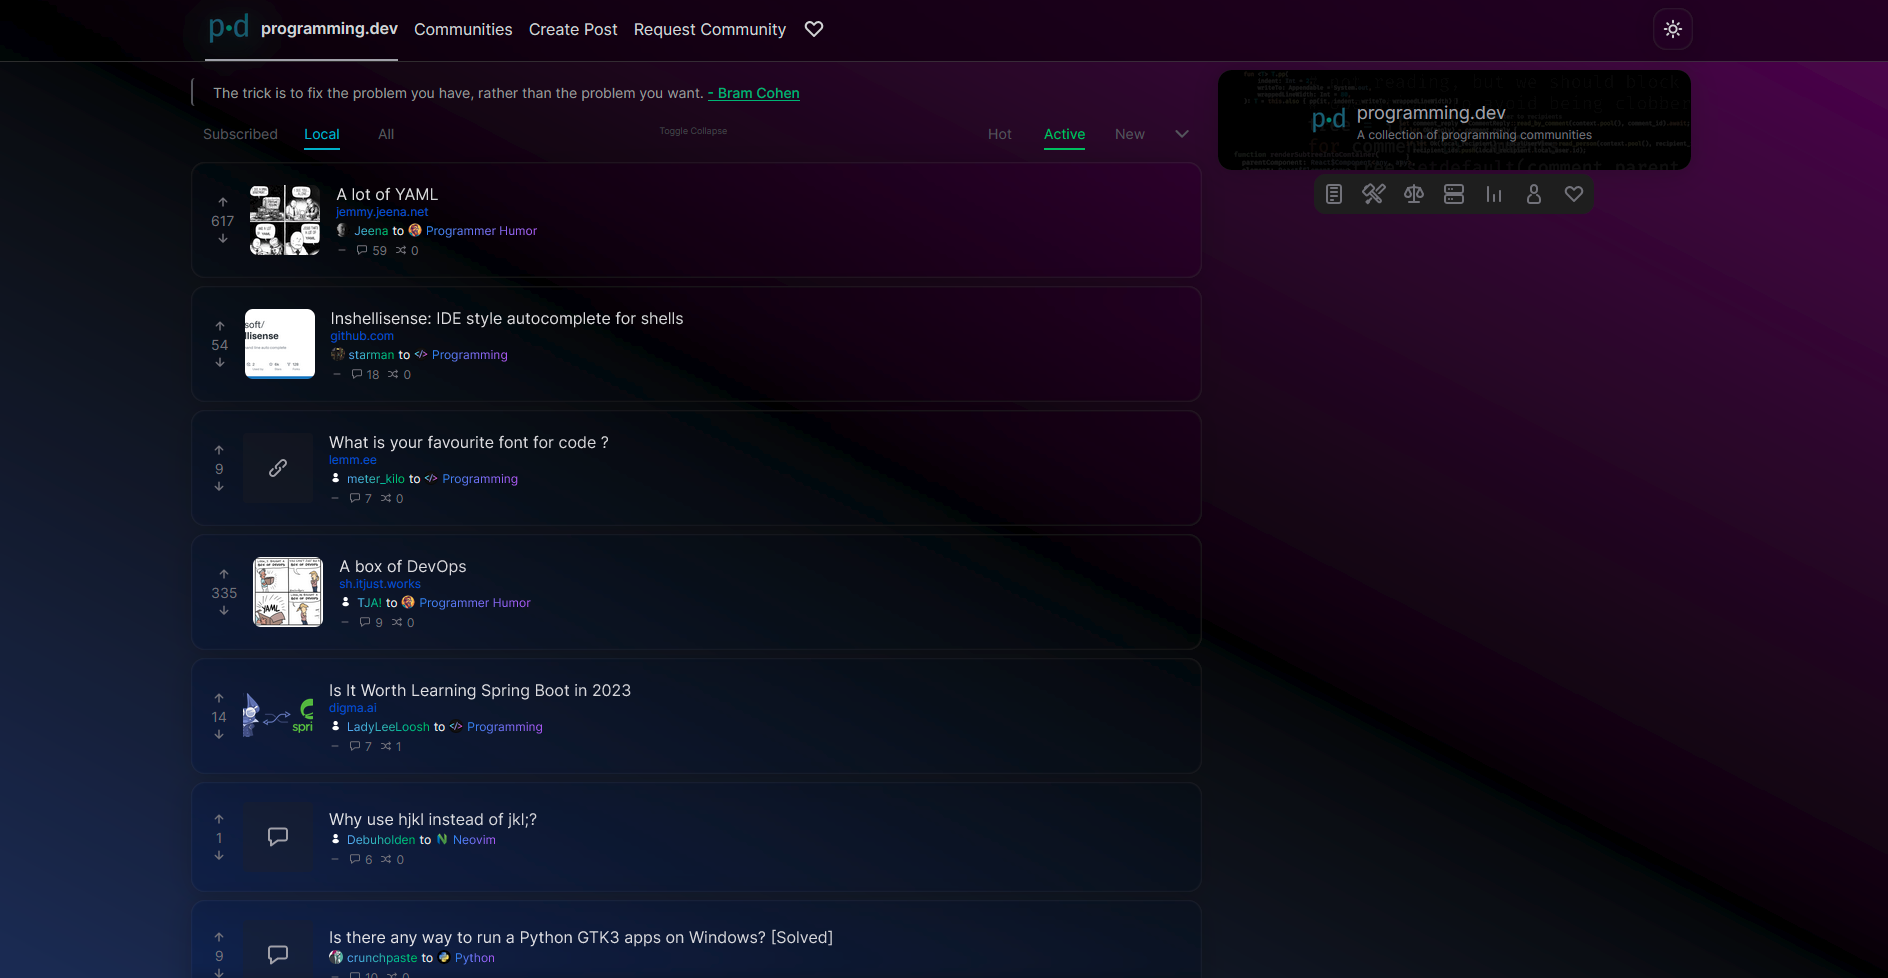Open the site info document icon in sidebar
The height and width of the screenshot is (978, 1888).
(1333, 194)
